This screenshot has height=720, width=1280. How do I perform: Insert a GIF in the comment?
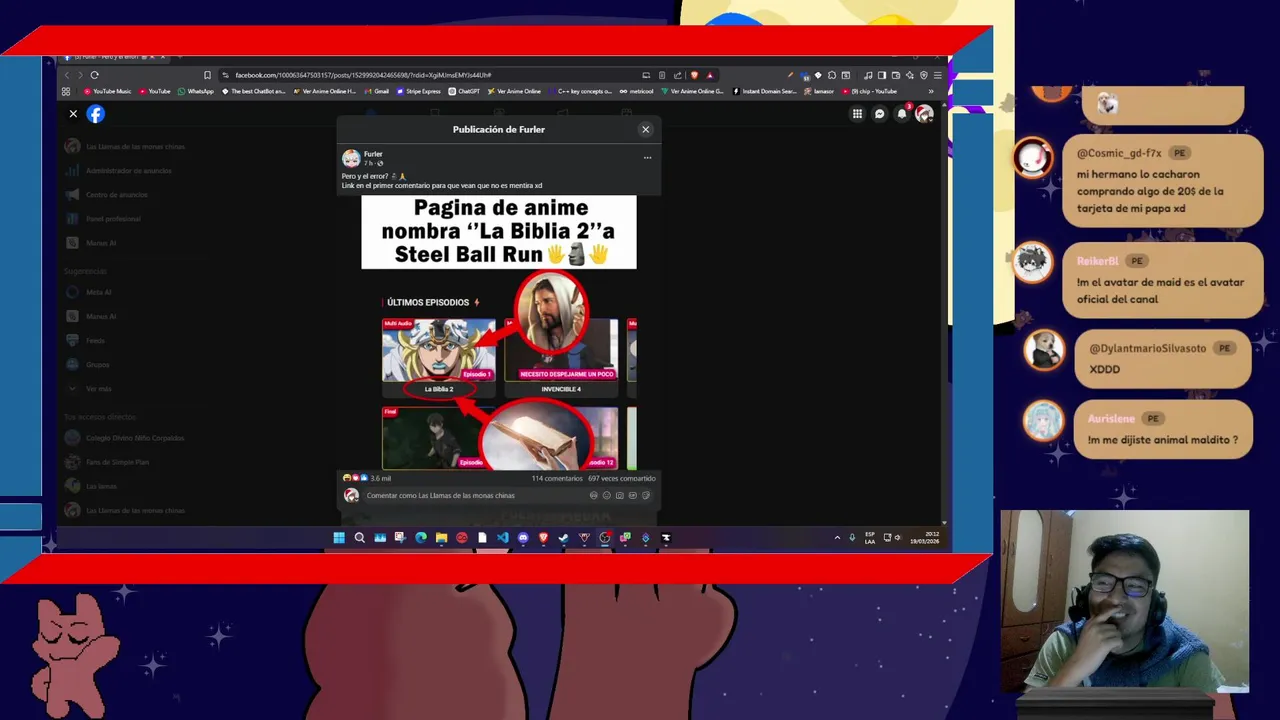coord(632,495)
